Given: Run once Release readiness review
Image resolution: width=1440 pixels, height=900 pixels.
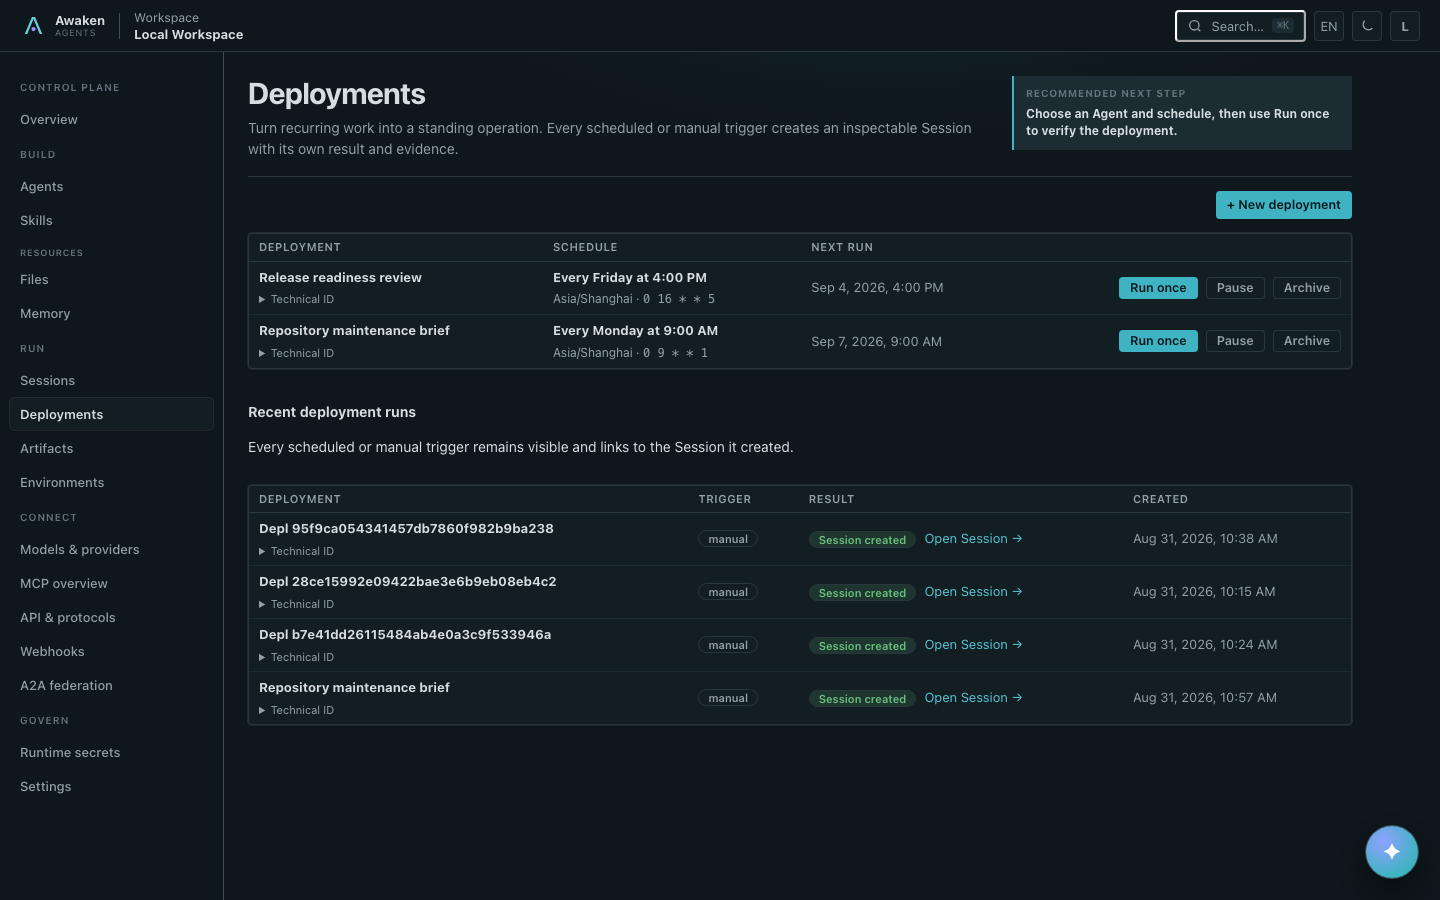Looking at the screenshot, I should [1158, 288].
